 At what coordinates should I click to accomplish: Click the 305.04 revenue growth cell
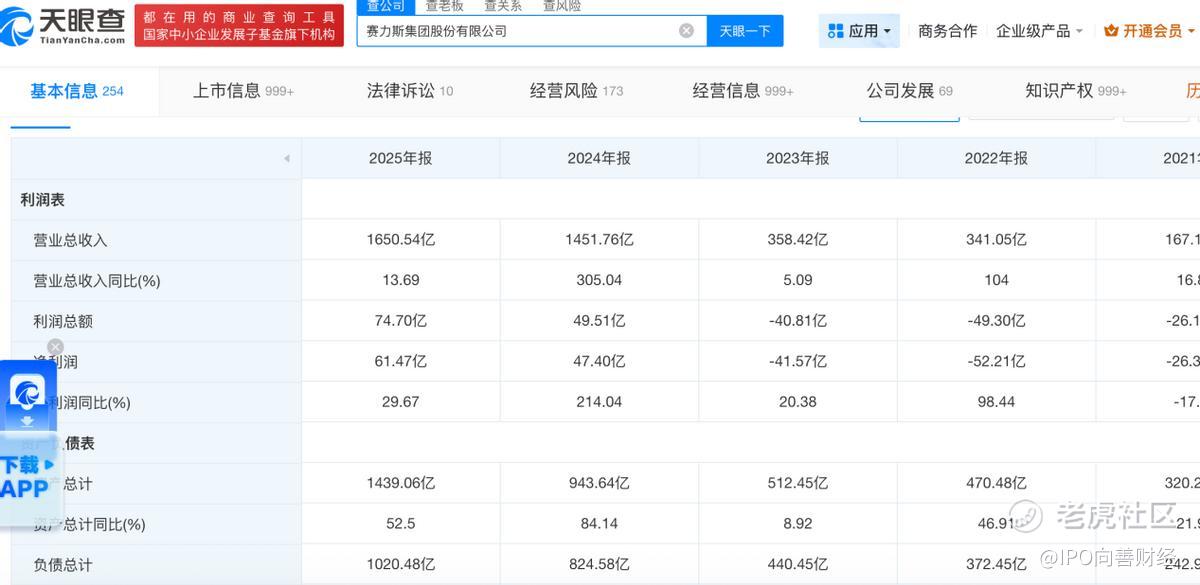599,280
